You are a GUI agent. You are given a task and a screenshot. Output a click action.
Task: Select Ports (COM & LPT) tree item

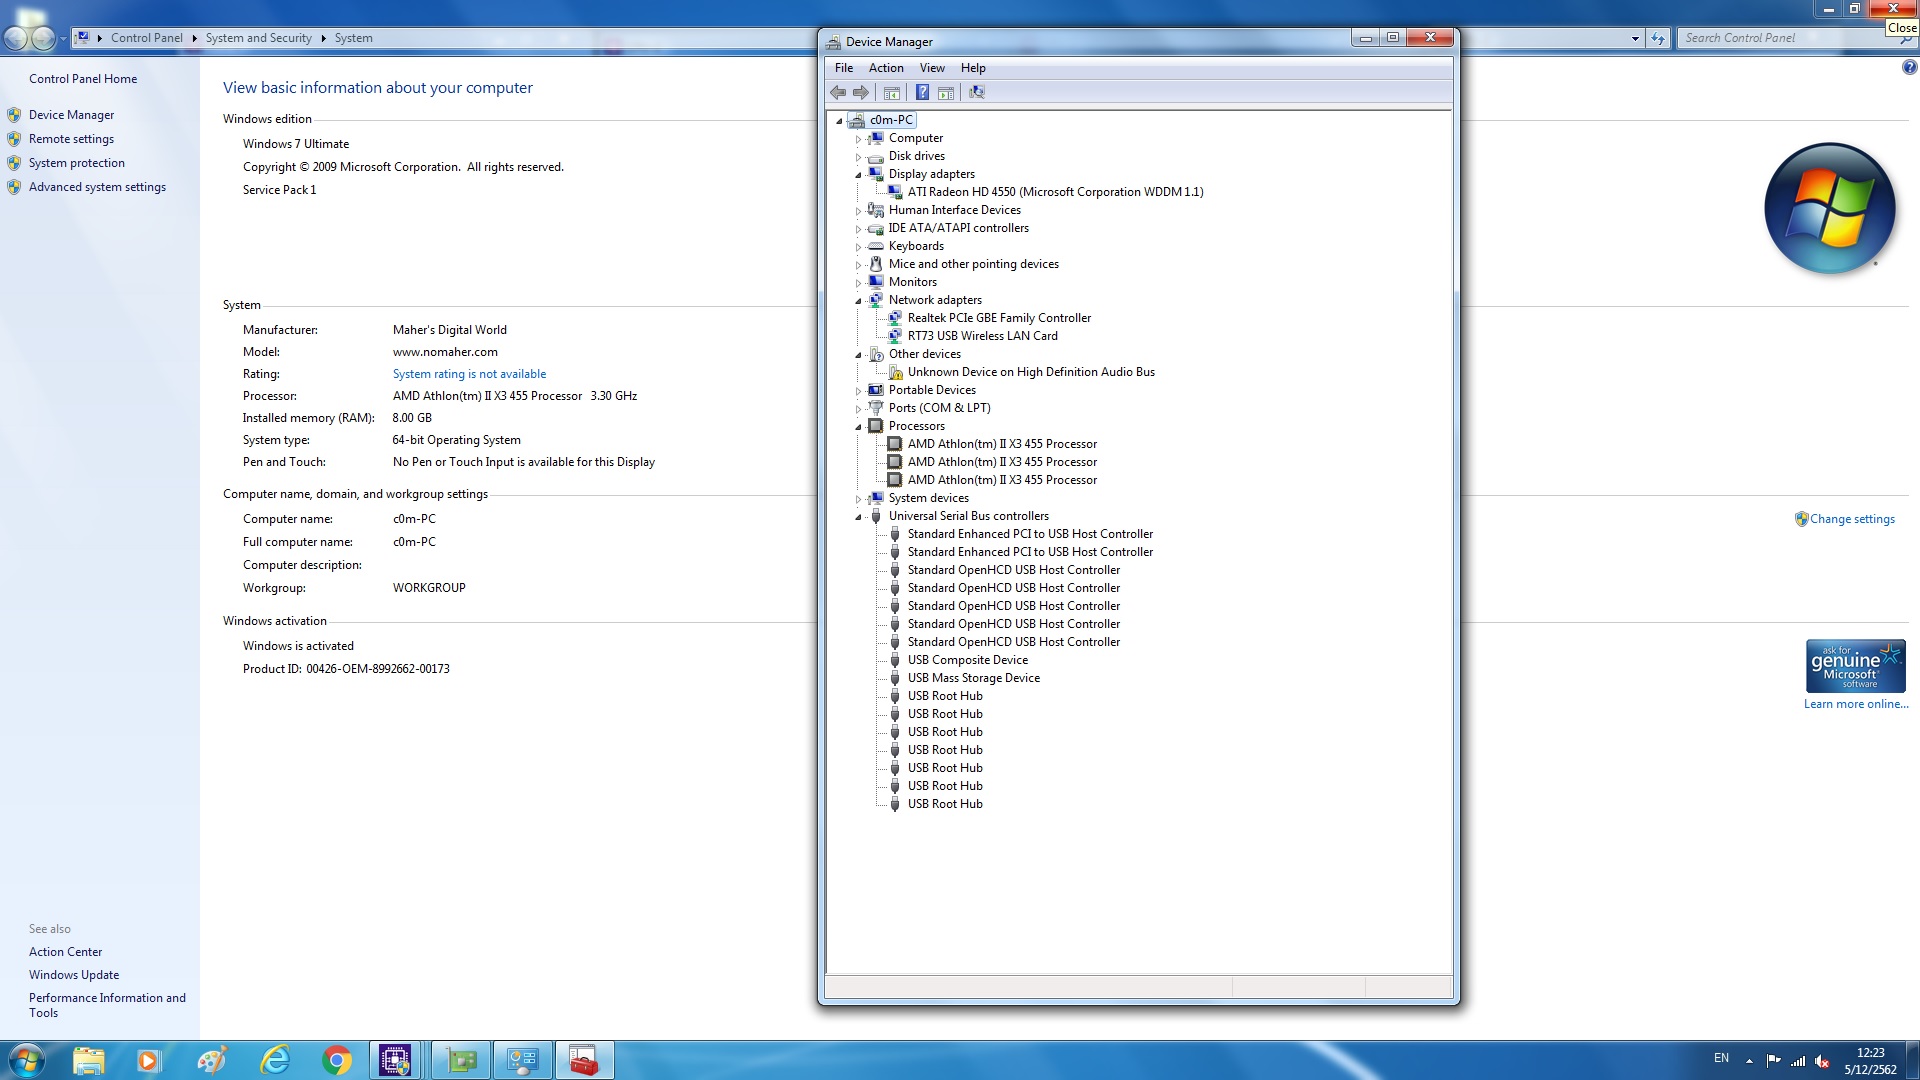939,408
